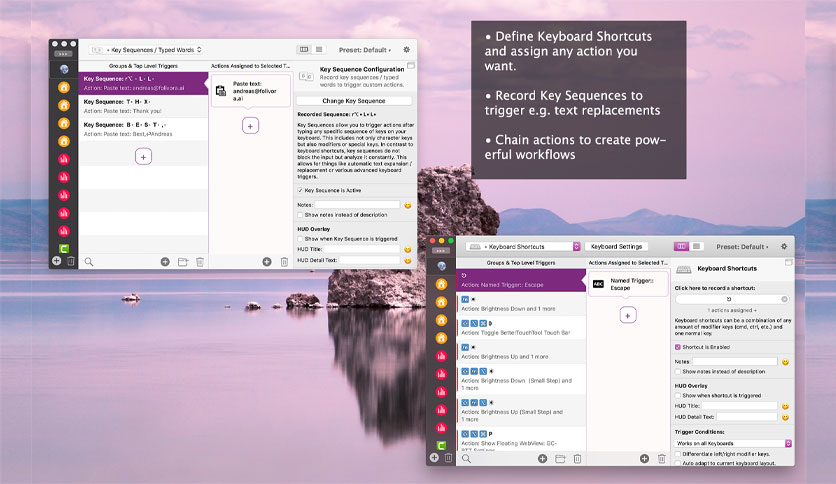Click square plus under Paste text action card
Screen dimensions: 836x484
(250, 126)
